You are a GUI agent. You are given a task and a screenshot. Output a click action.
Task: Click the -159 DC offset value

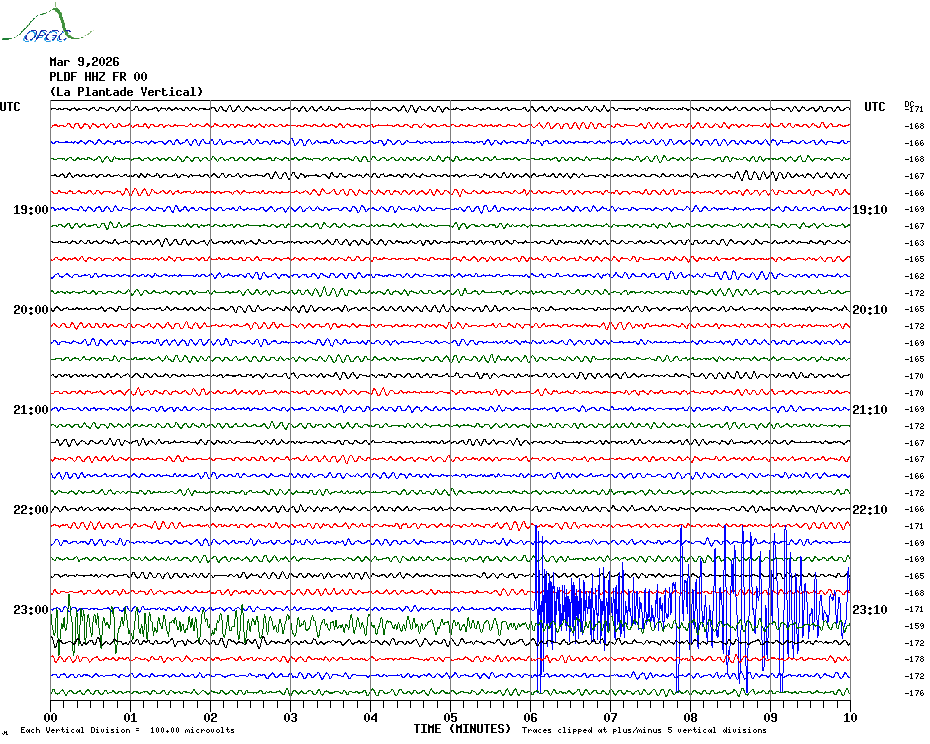click(x=914, y=626)
